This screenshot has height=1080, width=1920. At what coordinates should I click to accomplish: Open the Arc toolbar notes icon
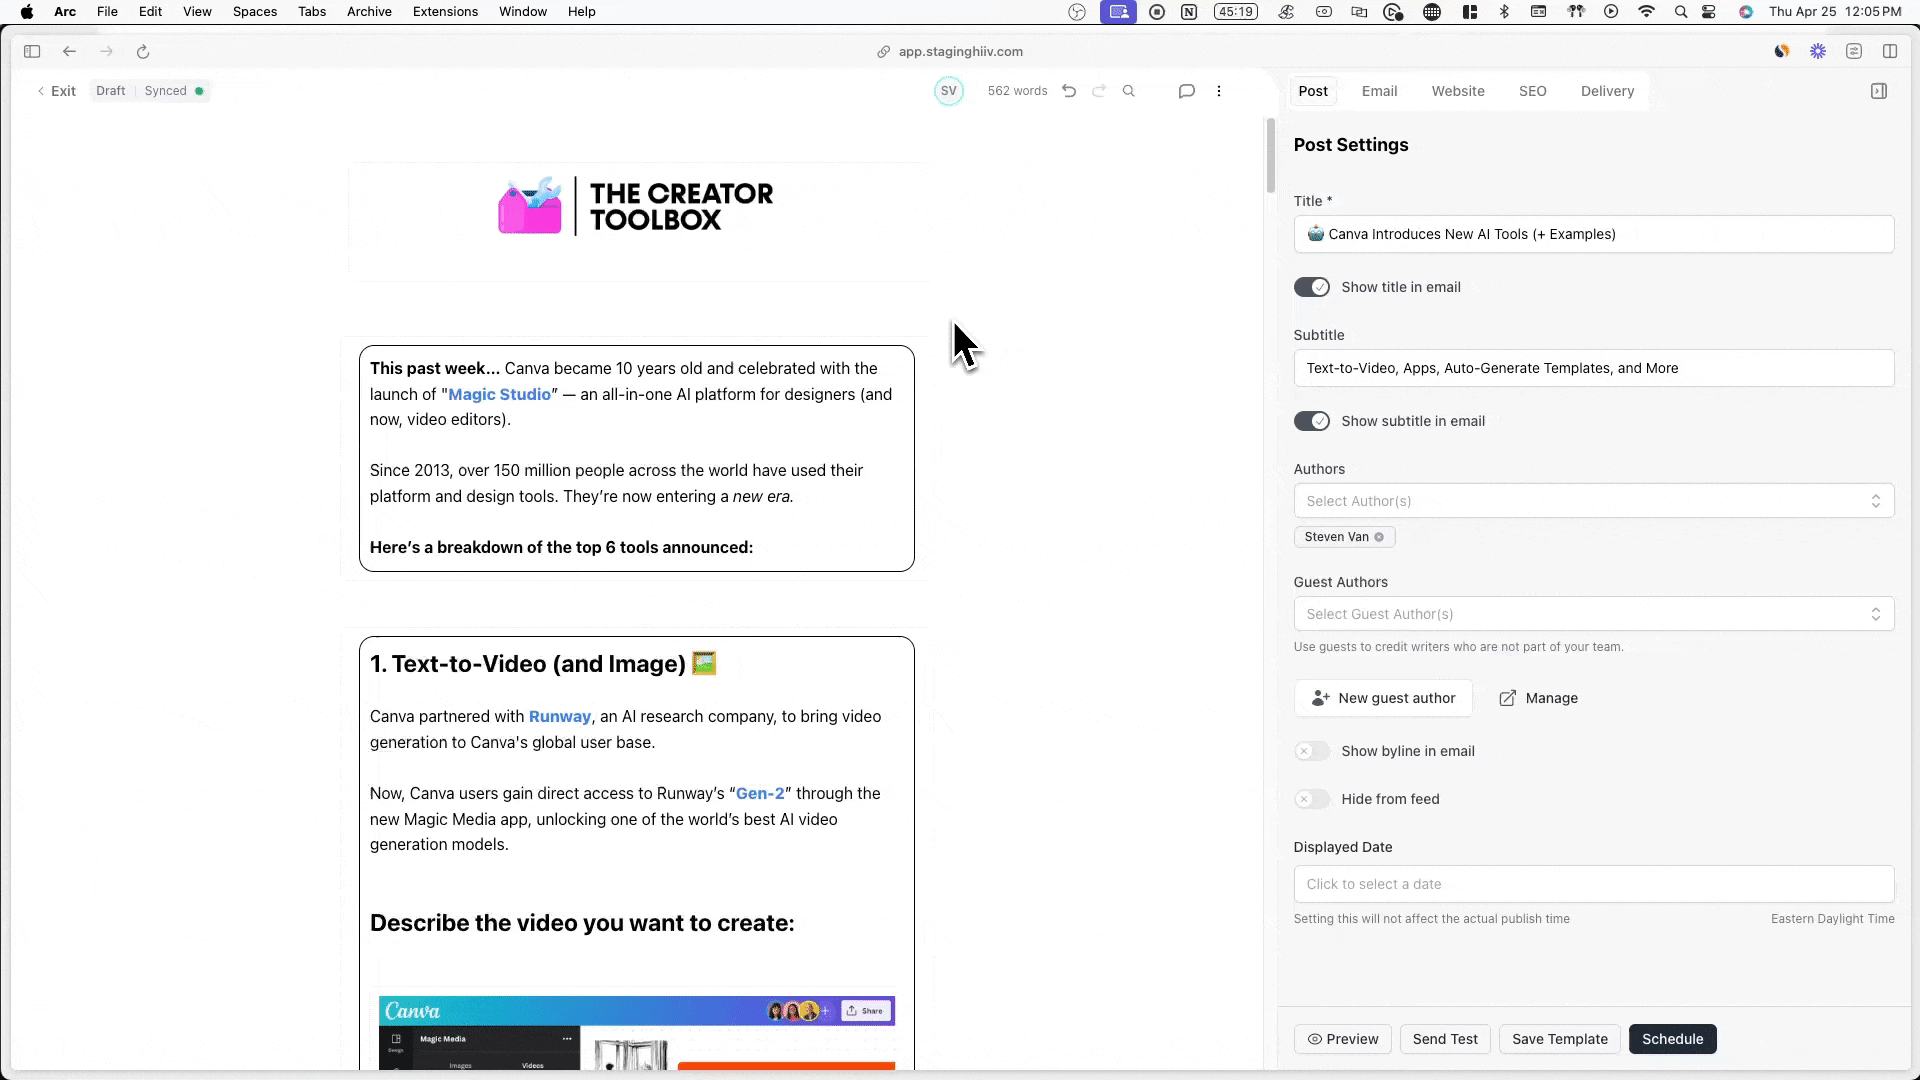coord(1854,52)
